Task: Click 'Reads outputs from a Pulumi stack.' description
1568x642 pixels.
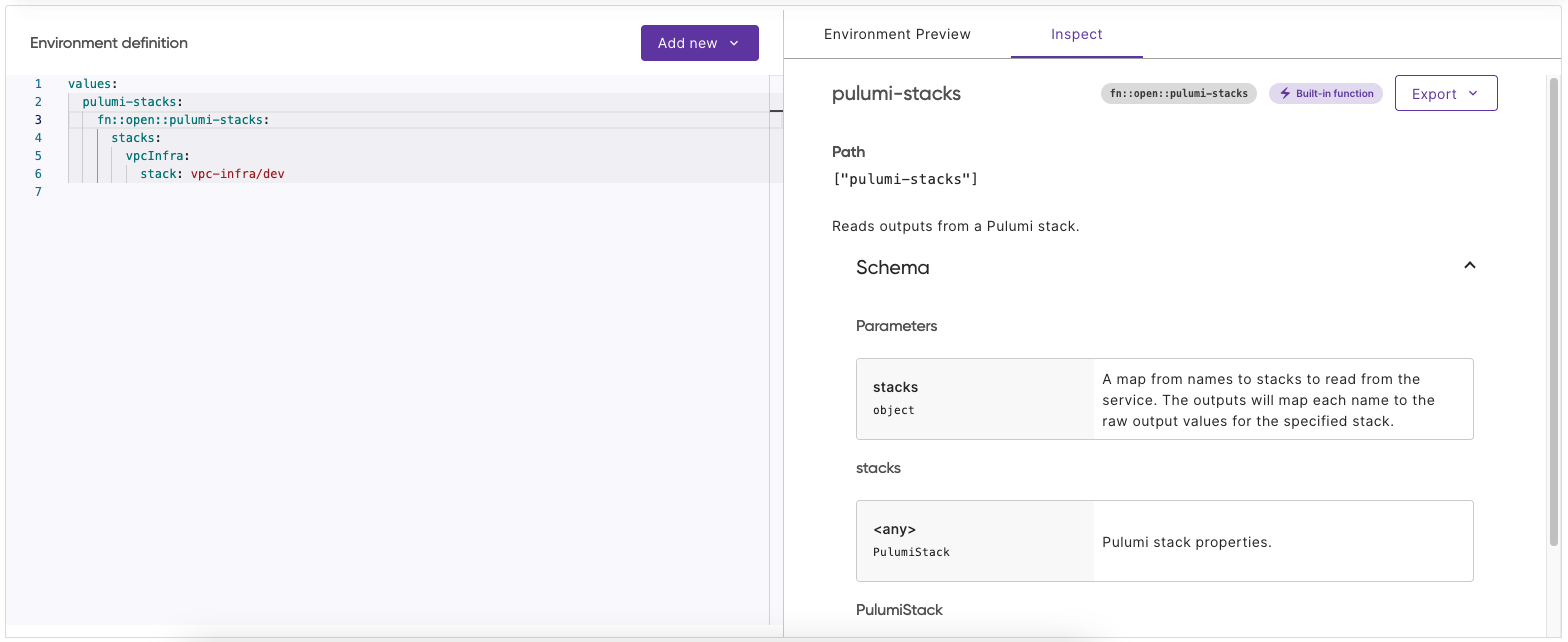Action: (955, 226)
